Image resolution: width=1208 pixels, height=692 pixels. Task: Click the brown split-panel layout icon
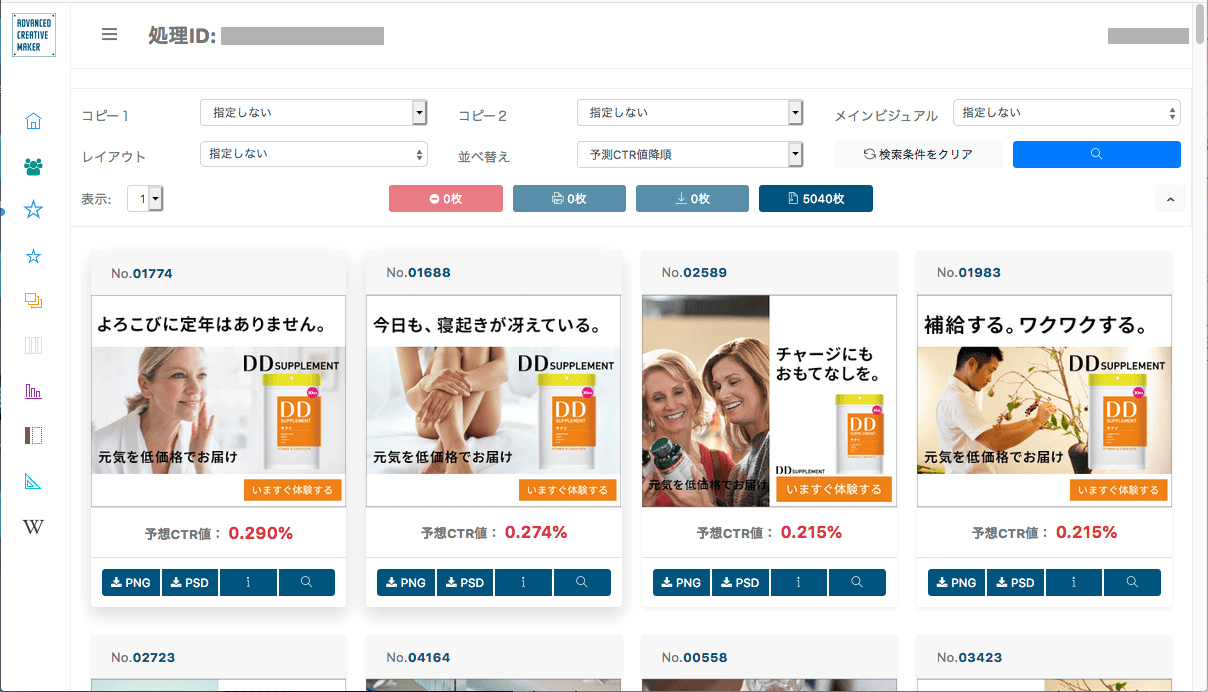pyautogui.click(x=33, y=435)
